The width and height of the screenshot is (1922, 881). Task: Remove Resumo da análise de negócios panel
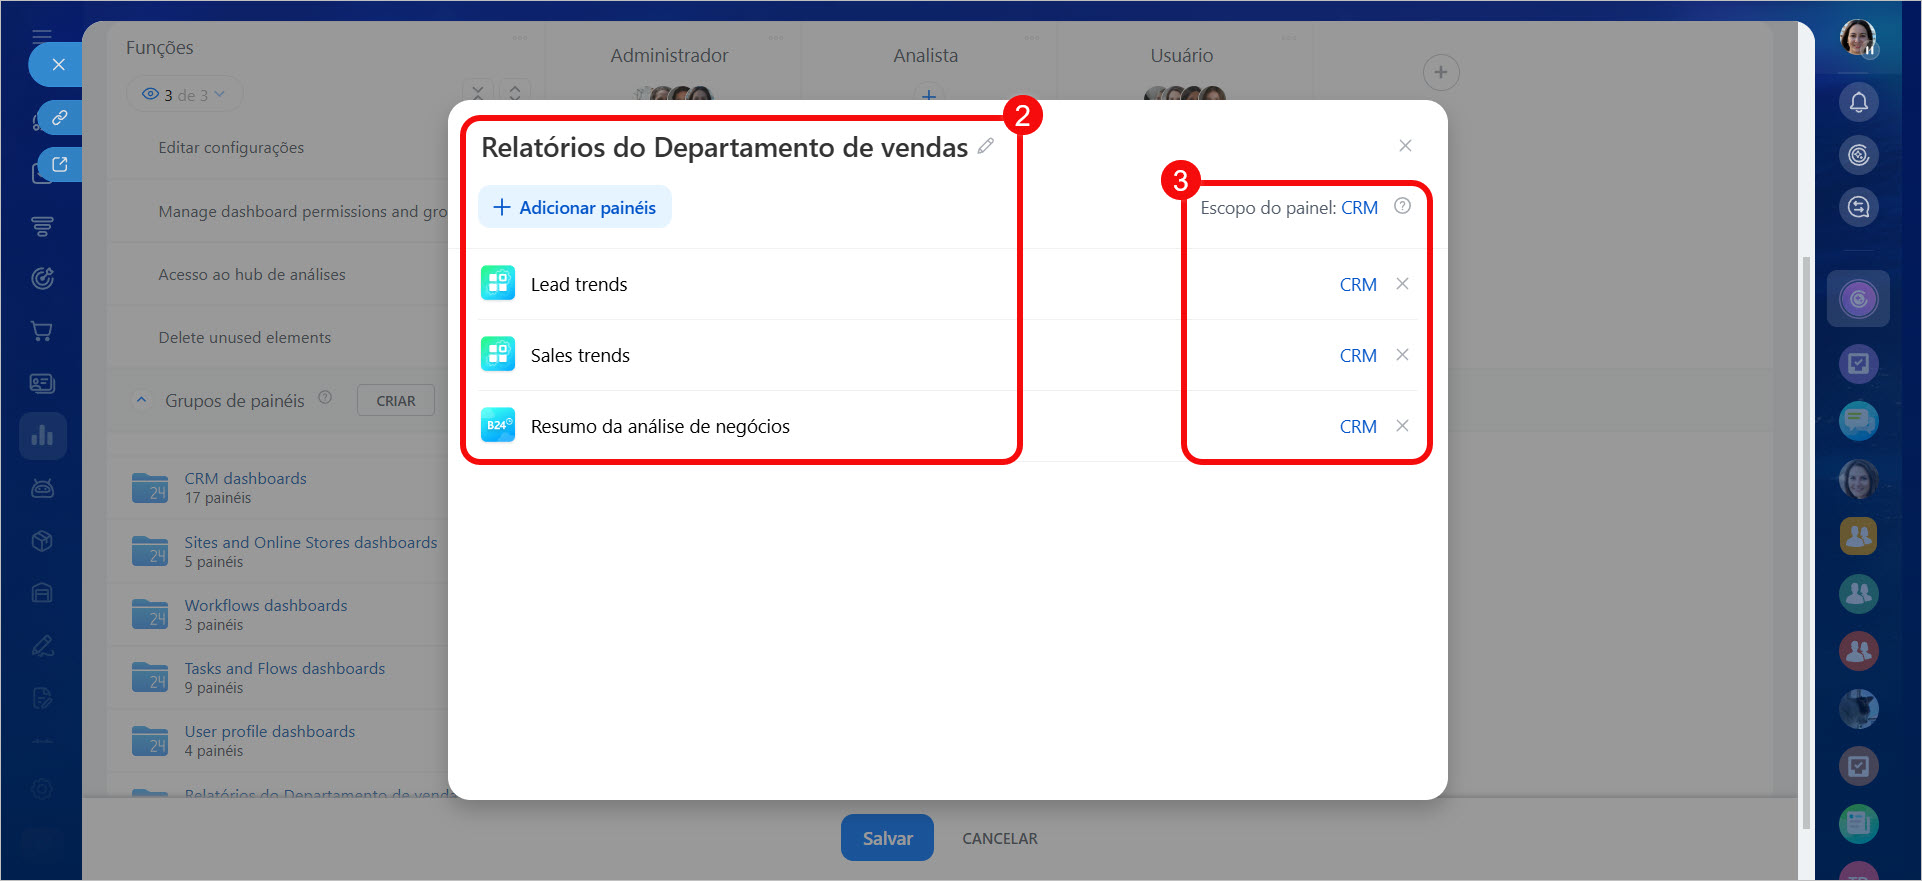(1402, 426)
